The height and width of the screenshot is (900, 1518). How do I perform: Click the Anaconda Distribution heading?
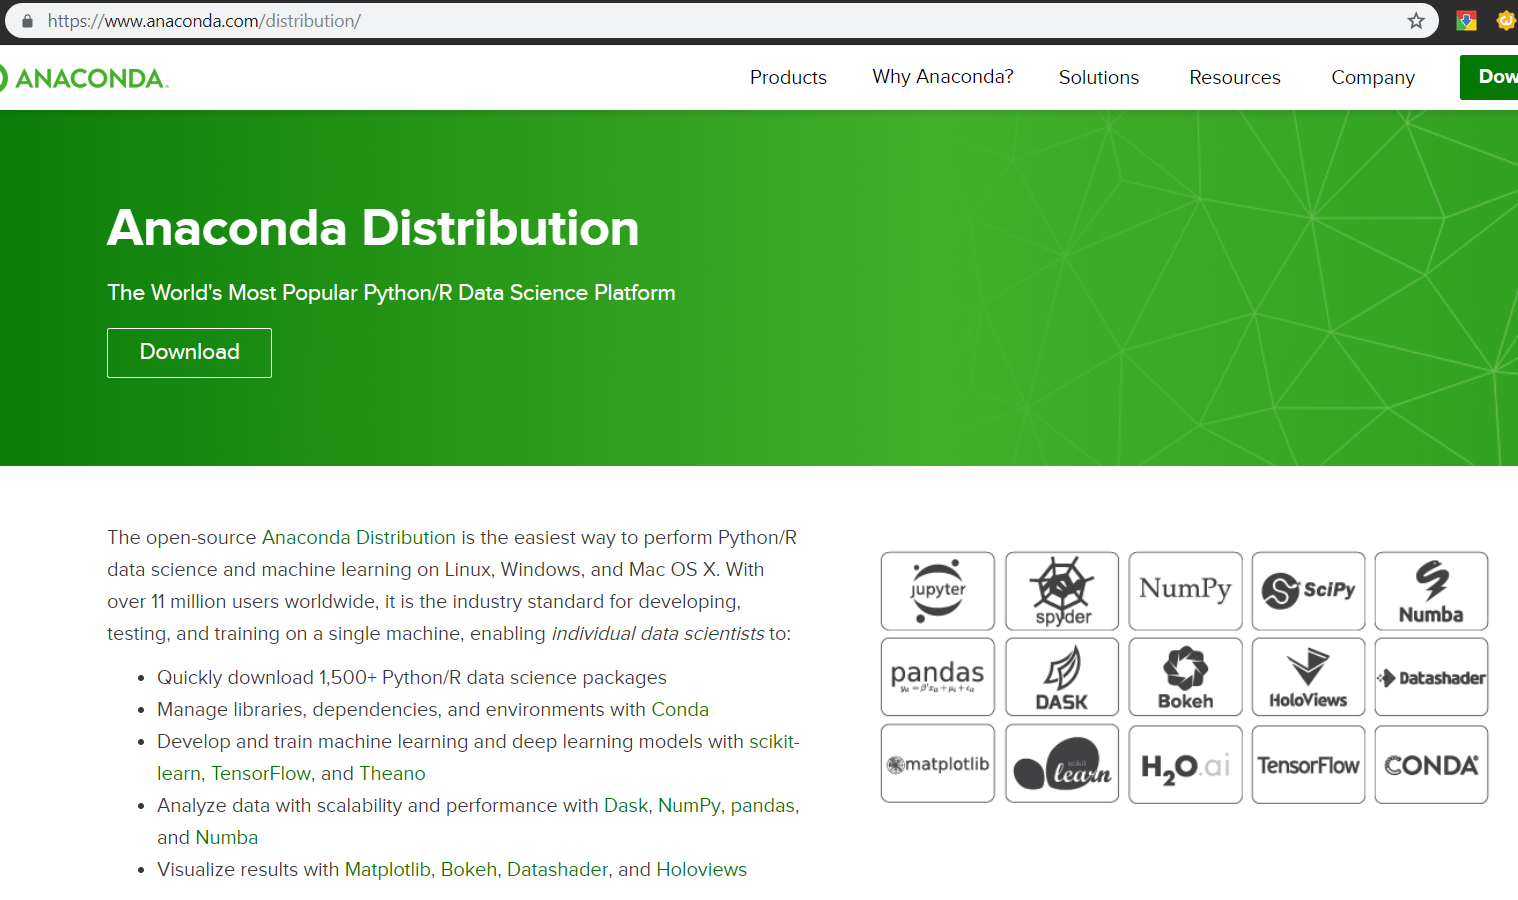373,228
